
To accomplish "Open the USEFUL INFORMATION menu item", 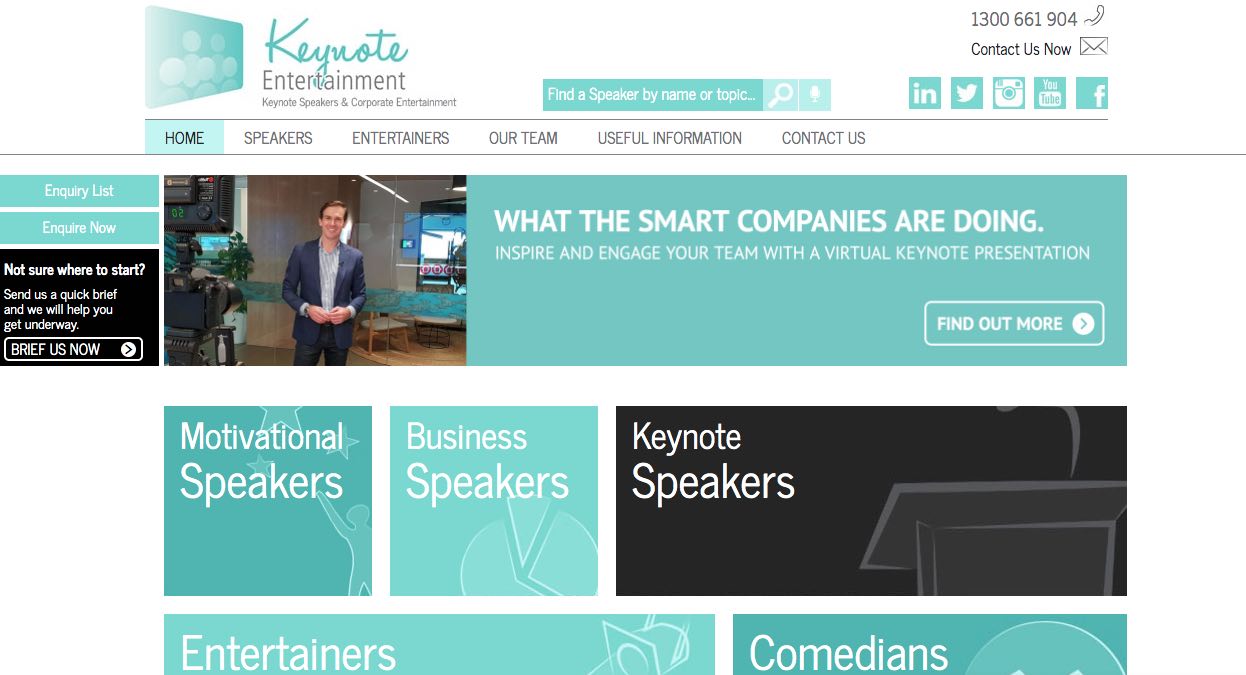I will click(670, 138).
